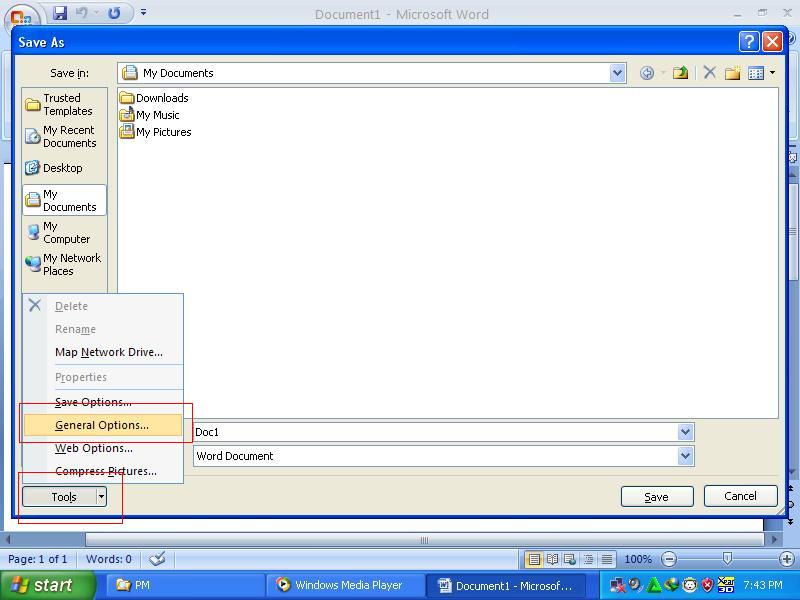Click the Words: 0 status entry
This screenshot has height=600, width=800.
tap(109, 559)
